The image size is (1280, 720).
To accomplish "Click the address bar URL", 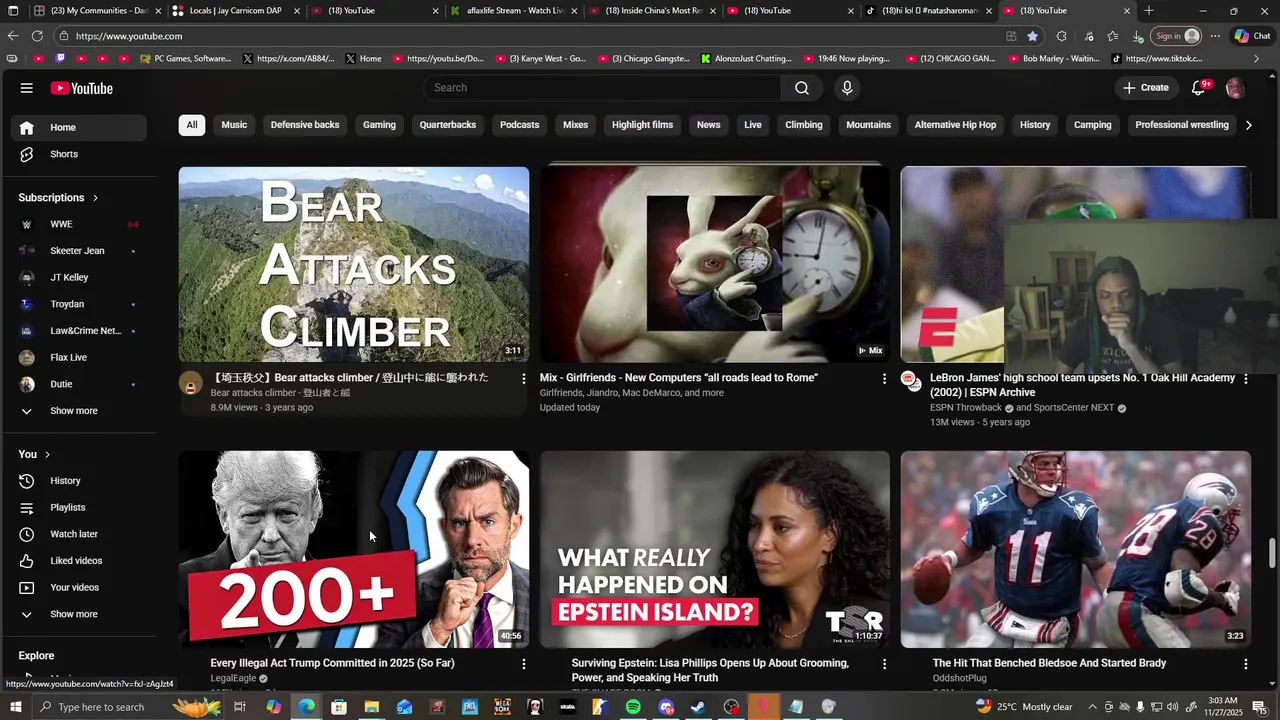I will tap(129, 36).
